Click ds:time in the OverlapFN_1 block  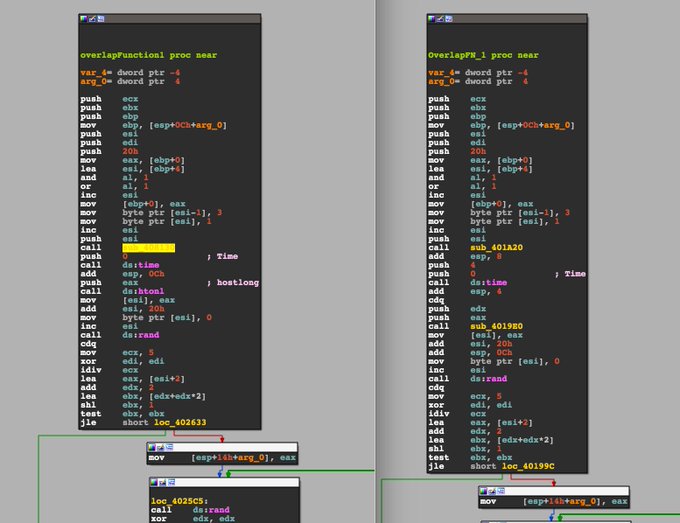pyautogui.click(x=489, y=283)
